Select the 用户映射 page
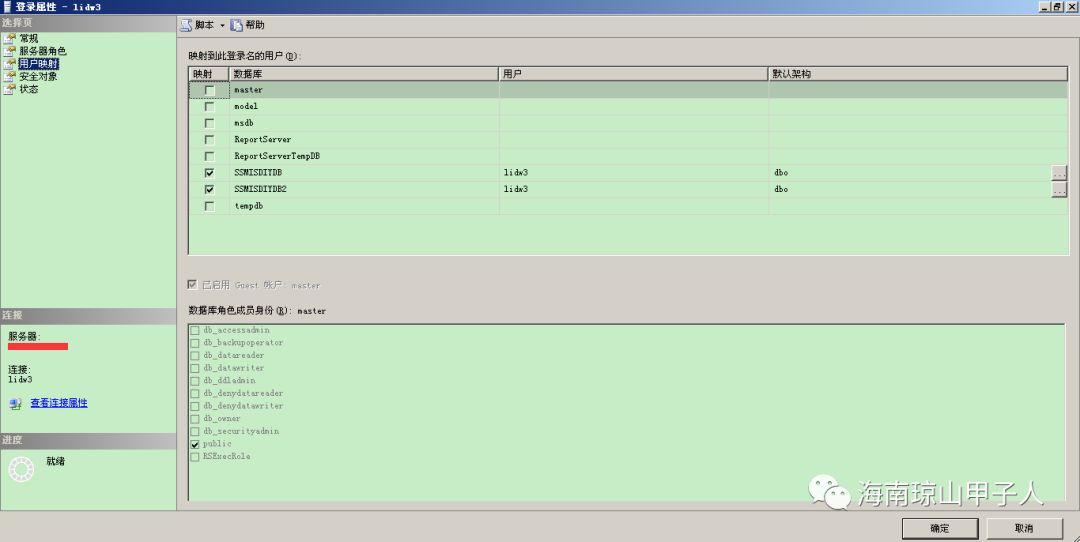Image resolution: width=1080 pixels, height=542 pixels. tap(39, 64)
